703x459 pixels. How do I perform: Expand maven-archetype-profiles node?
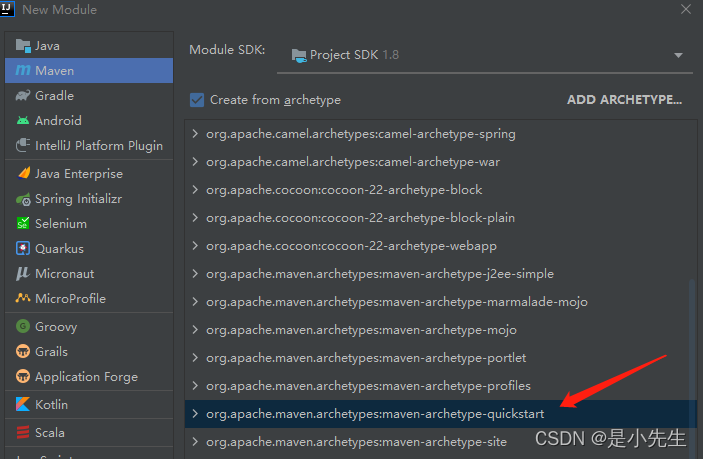point(195,385)
